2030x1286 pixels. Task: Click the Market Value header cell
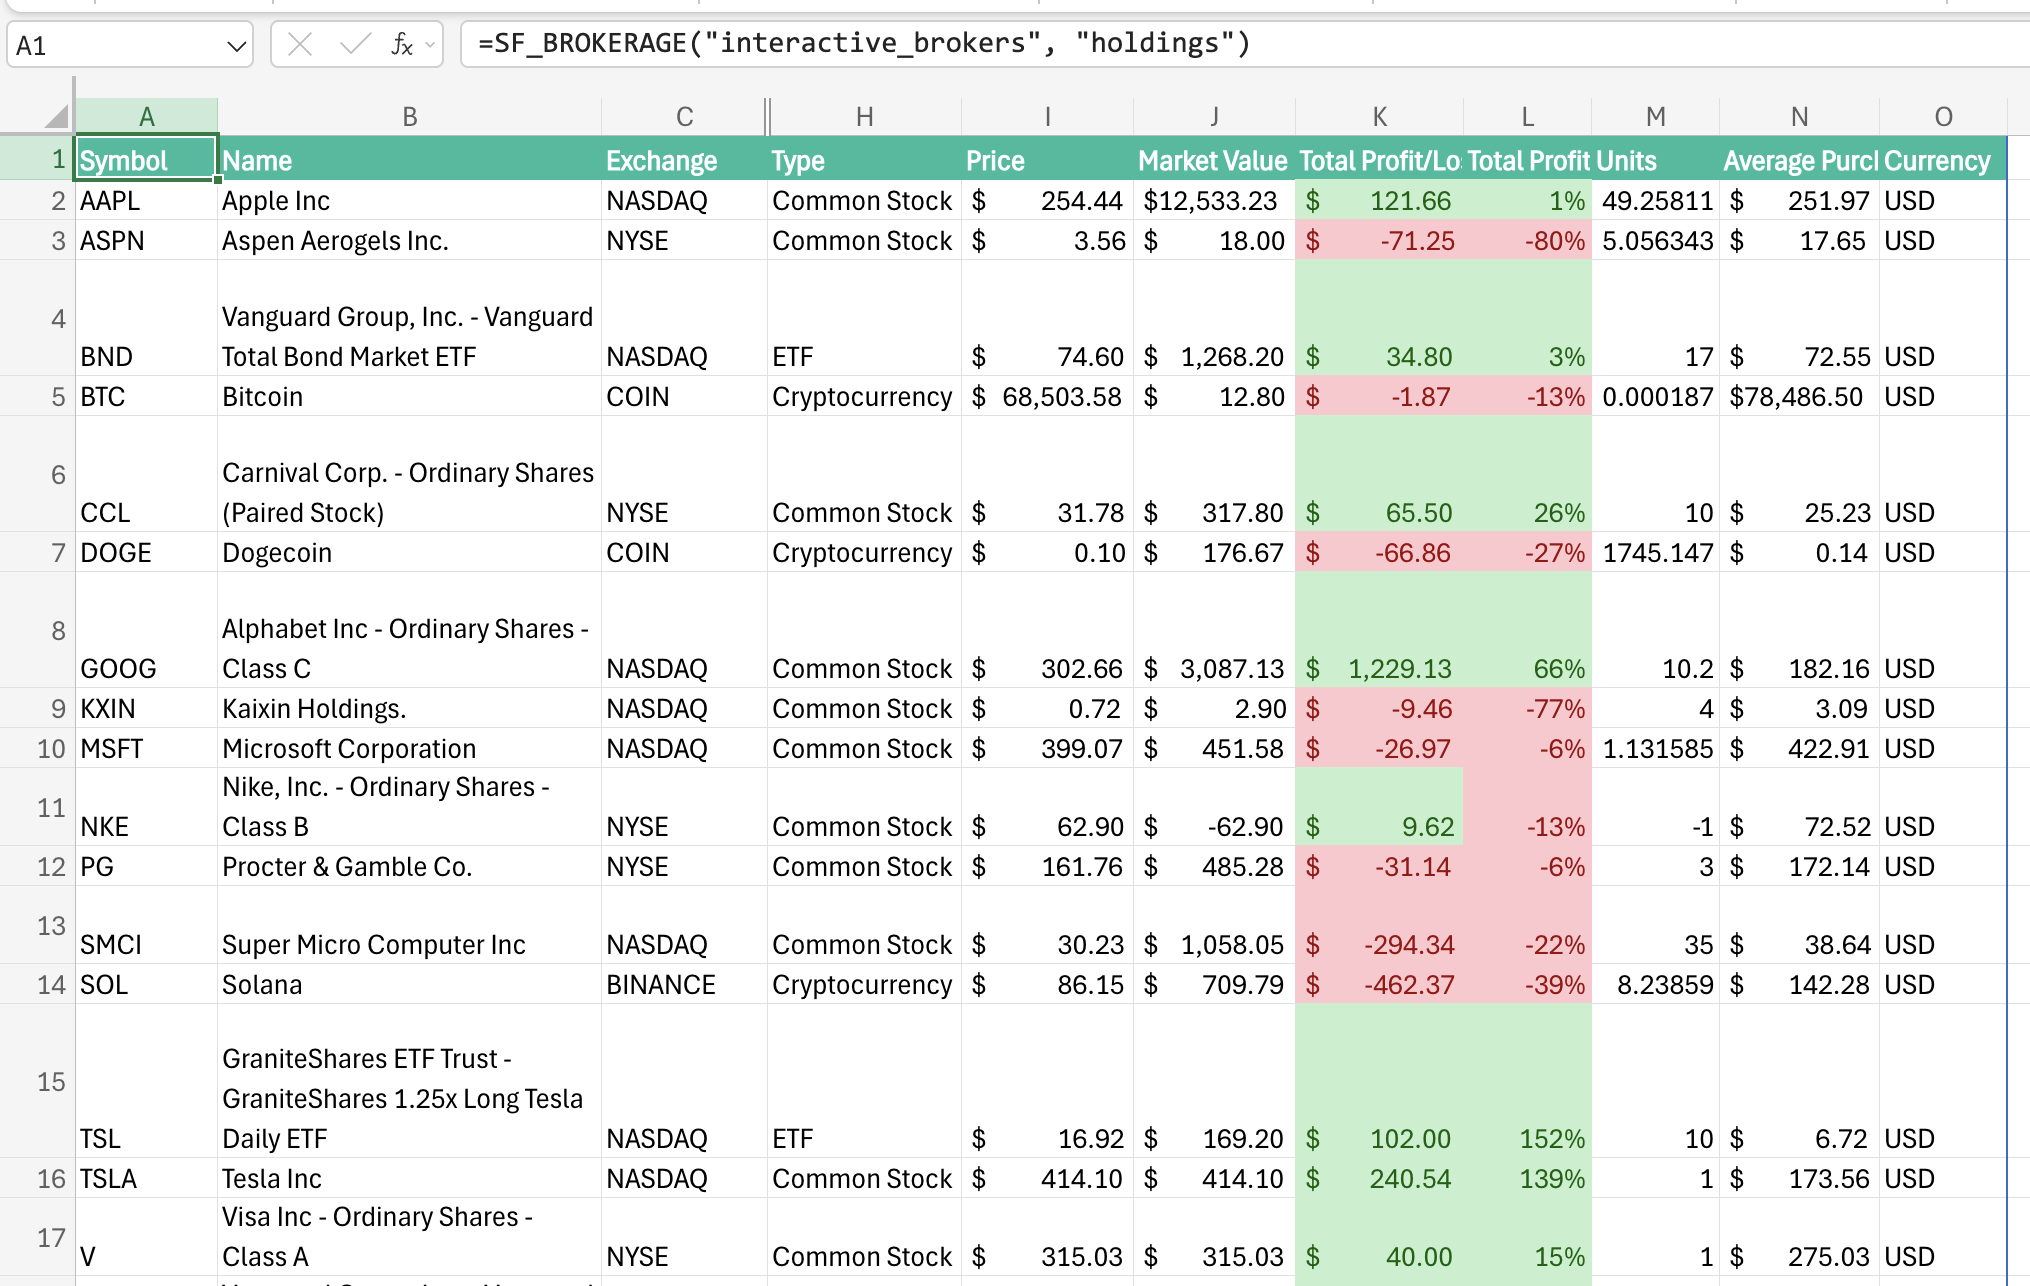(1215, 160)
